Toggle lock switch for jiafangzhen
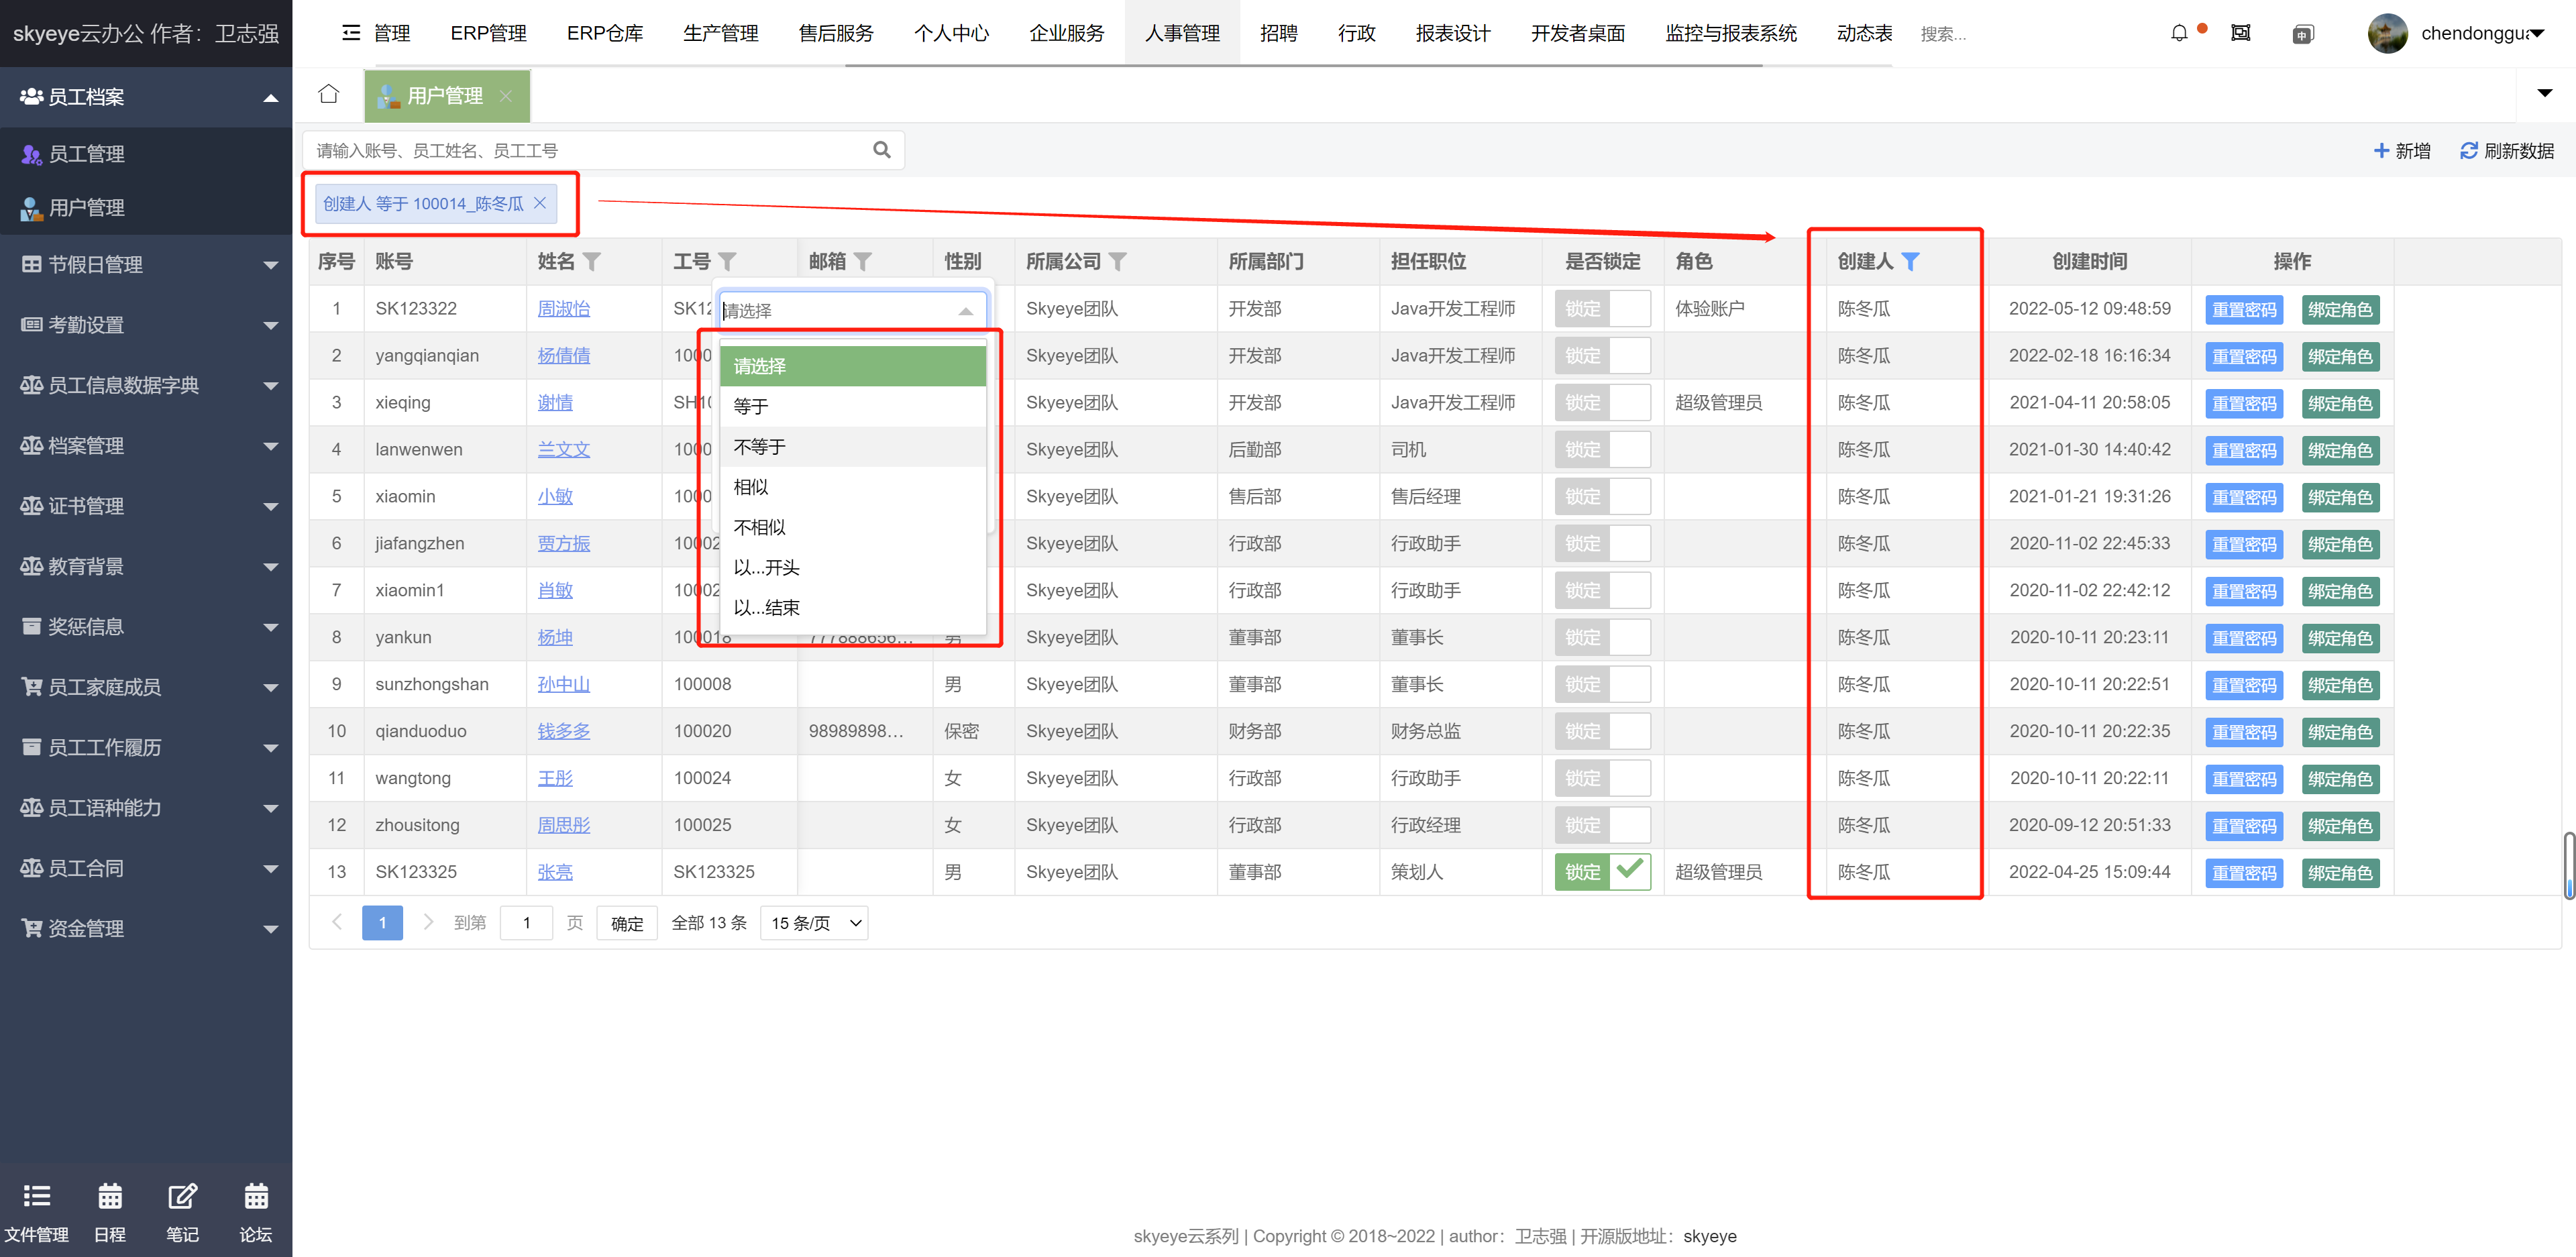 pyautogui.click(x=1602, y=544)
